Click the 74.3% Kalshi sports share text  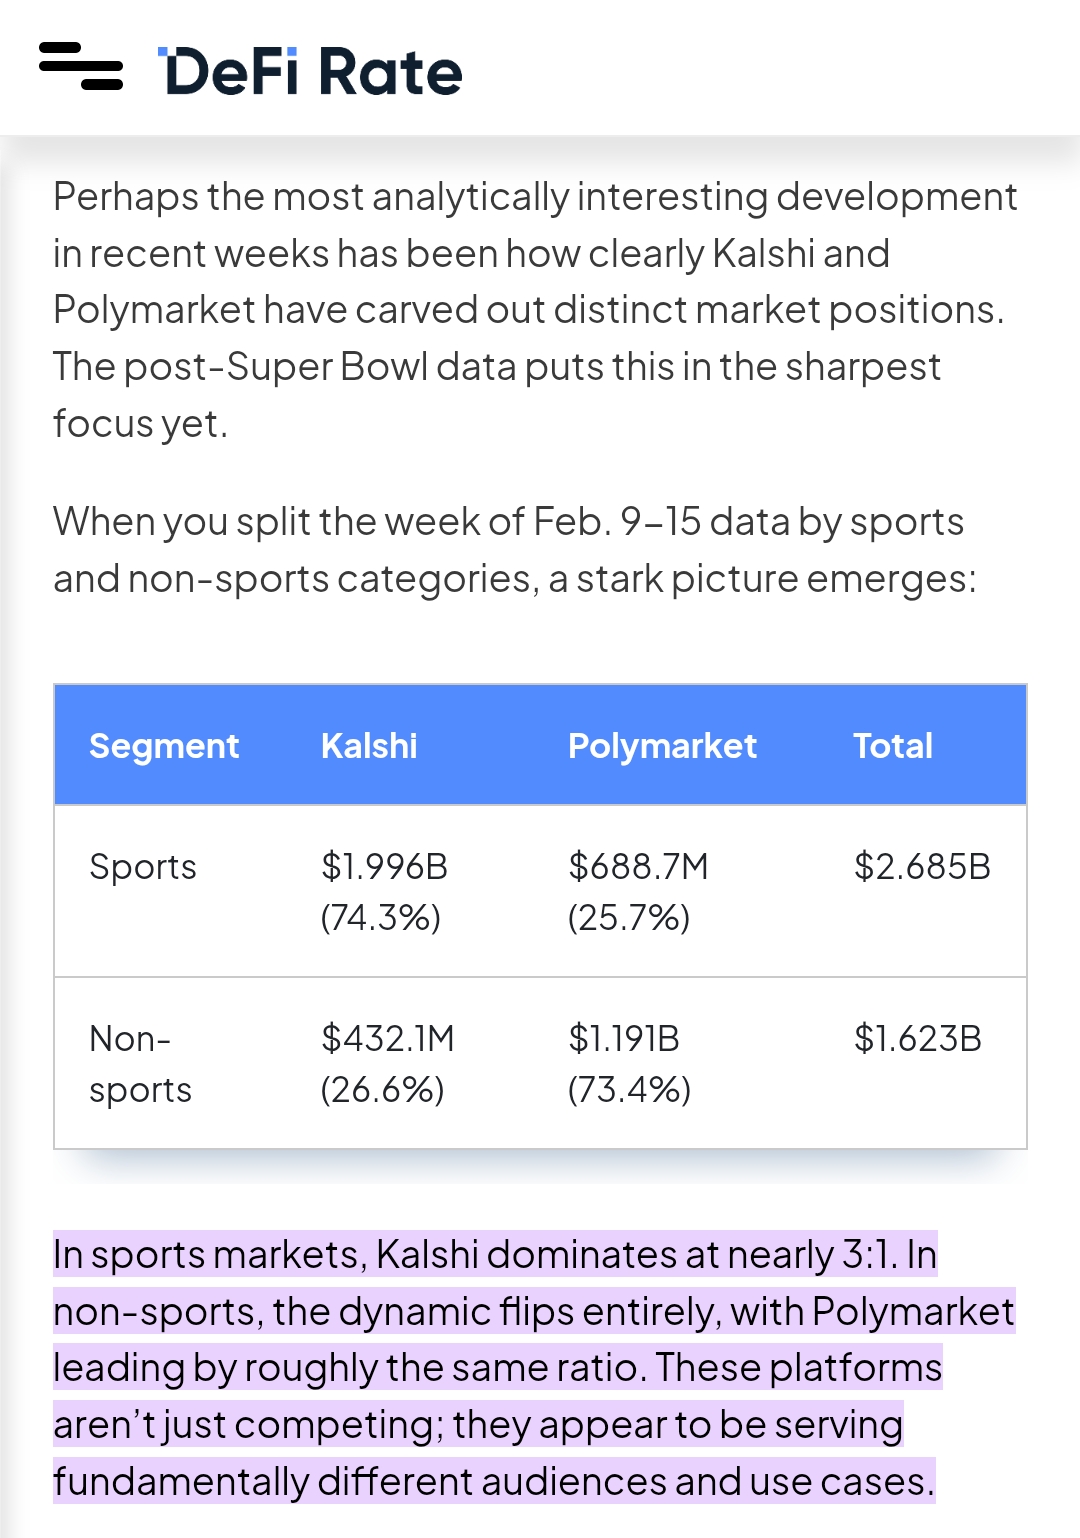tap(381, 918)
